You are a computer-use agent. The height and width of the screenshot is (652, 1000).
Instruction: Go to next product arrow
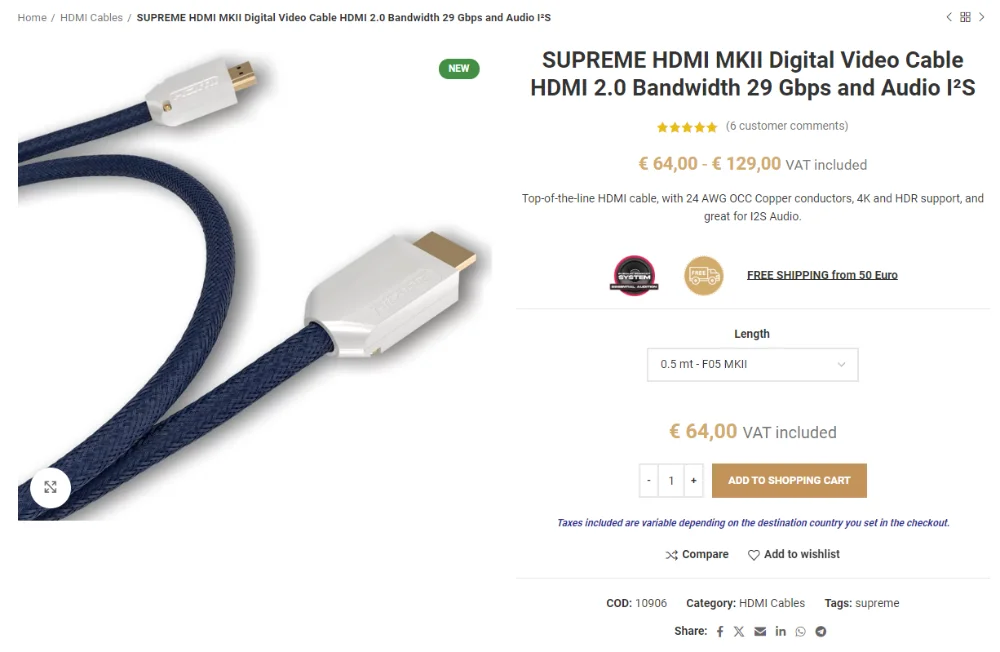tap(981, 17)
